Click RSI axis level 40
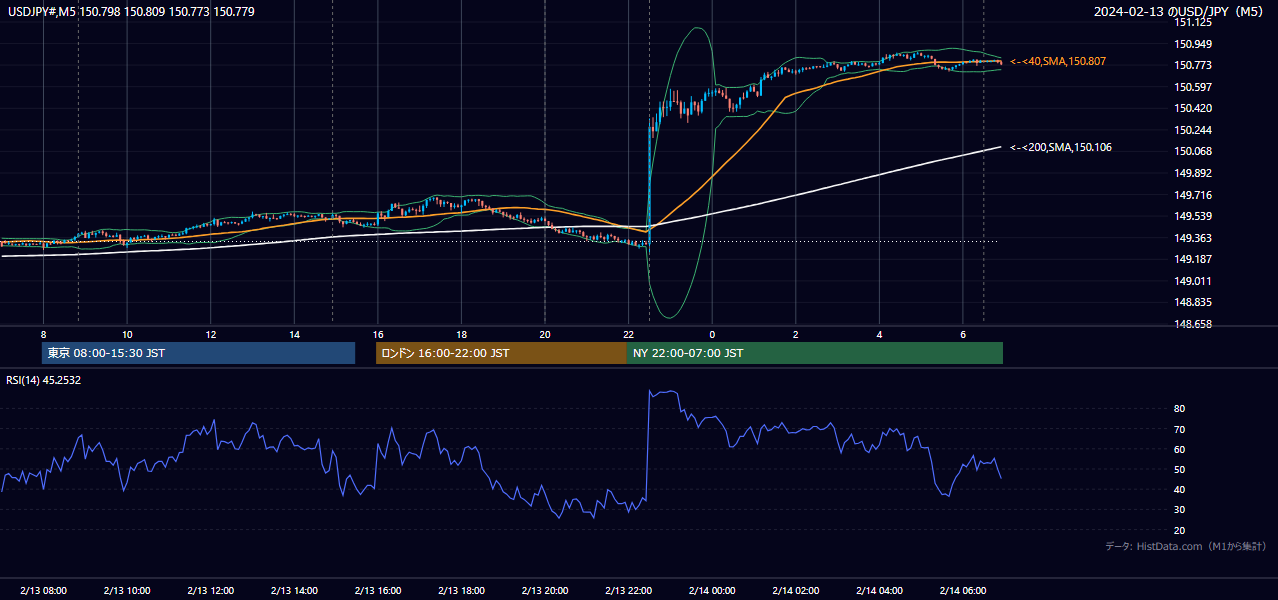The image size is (1278, 600). (x=1180, y=489)
